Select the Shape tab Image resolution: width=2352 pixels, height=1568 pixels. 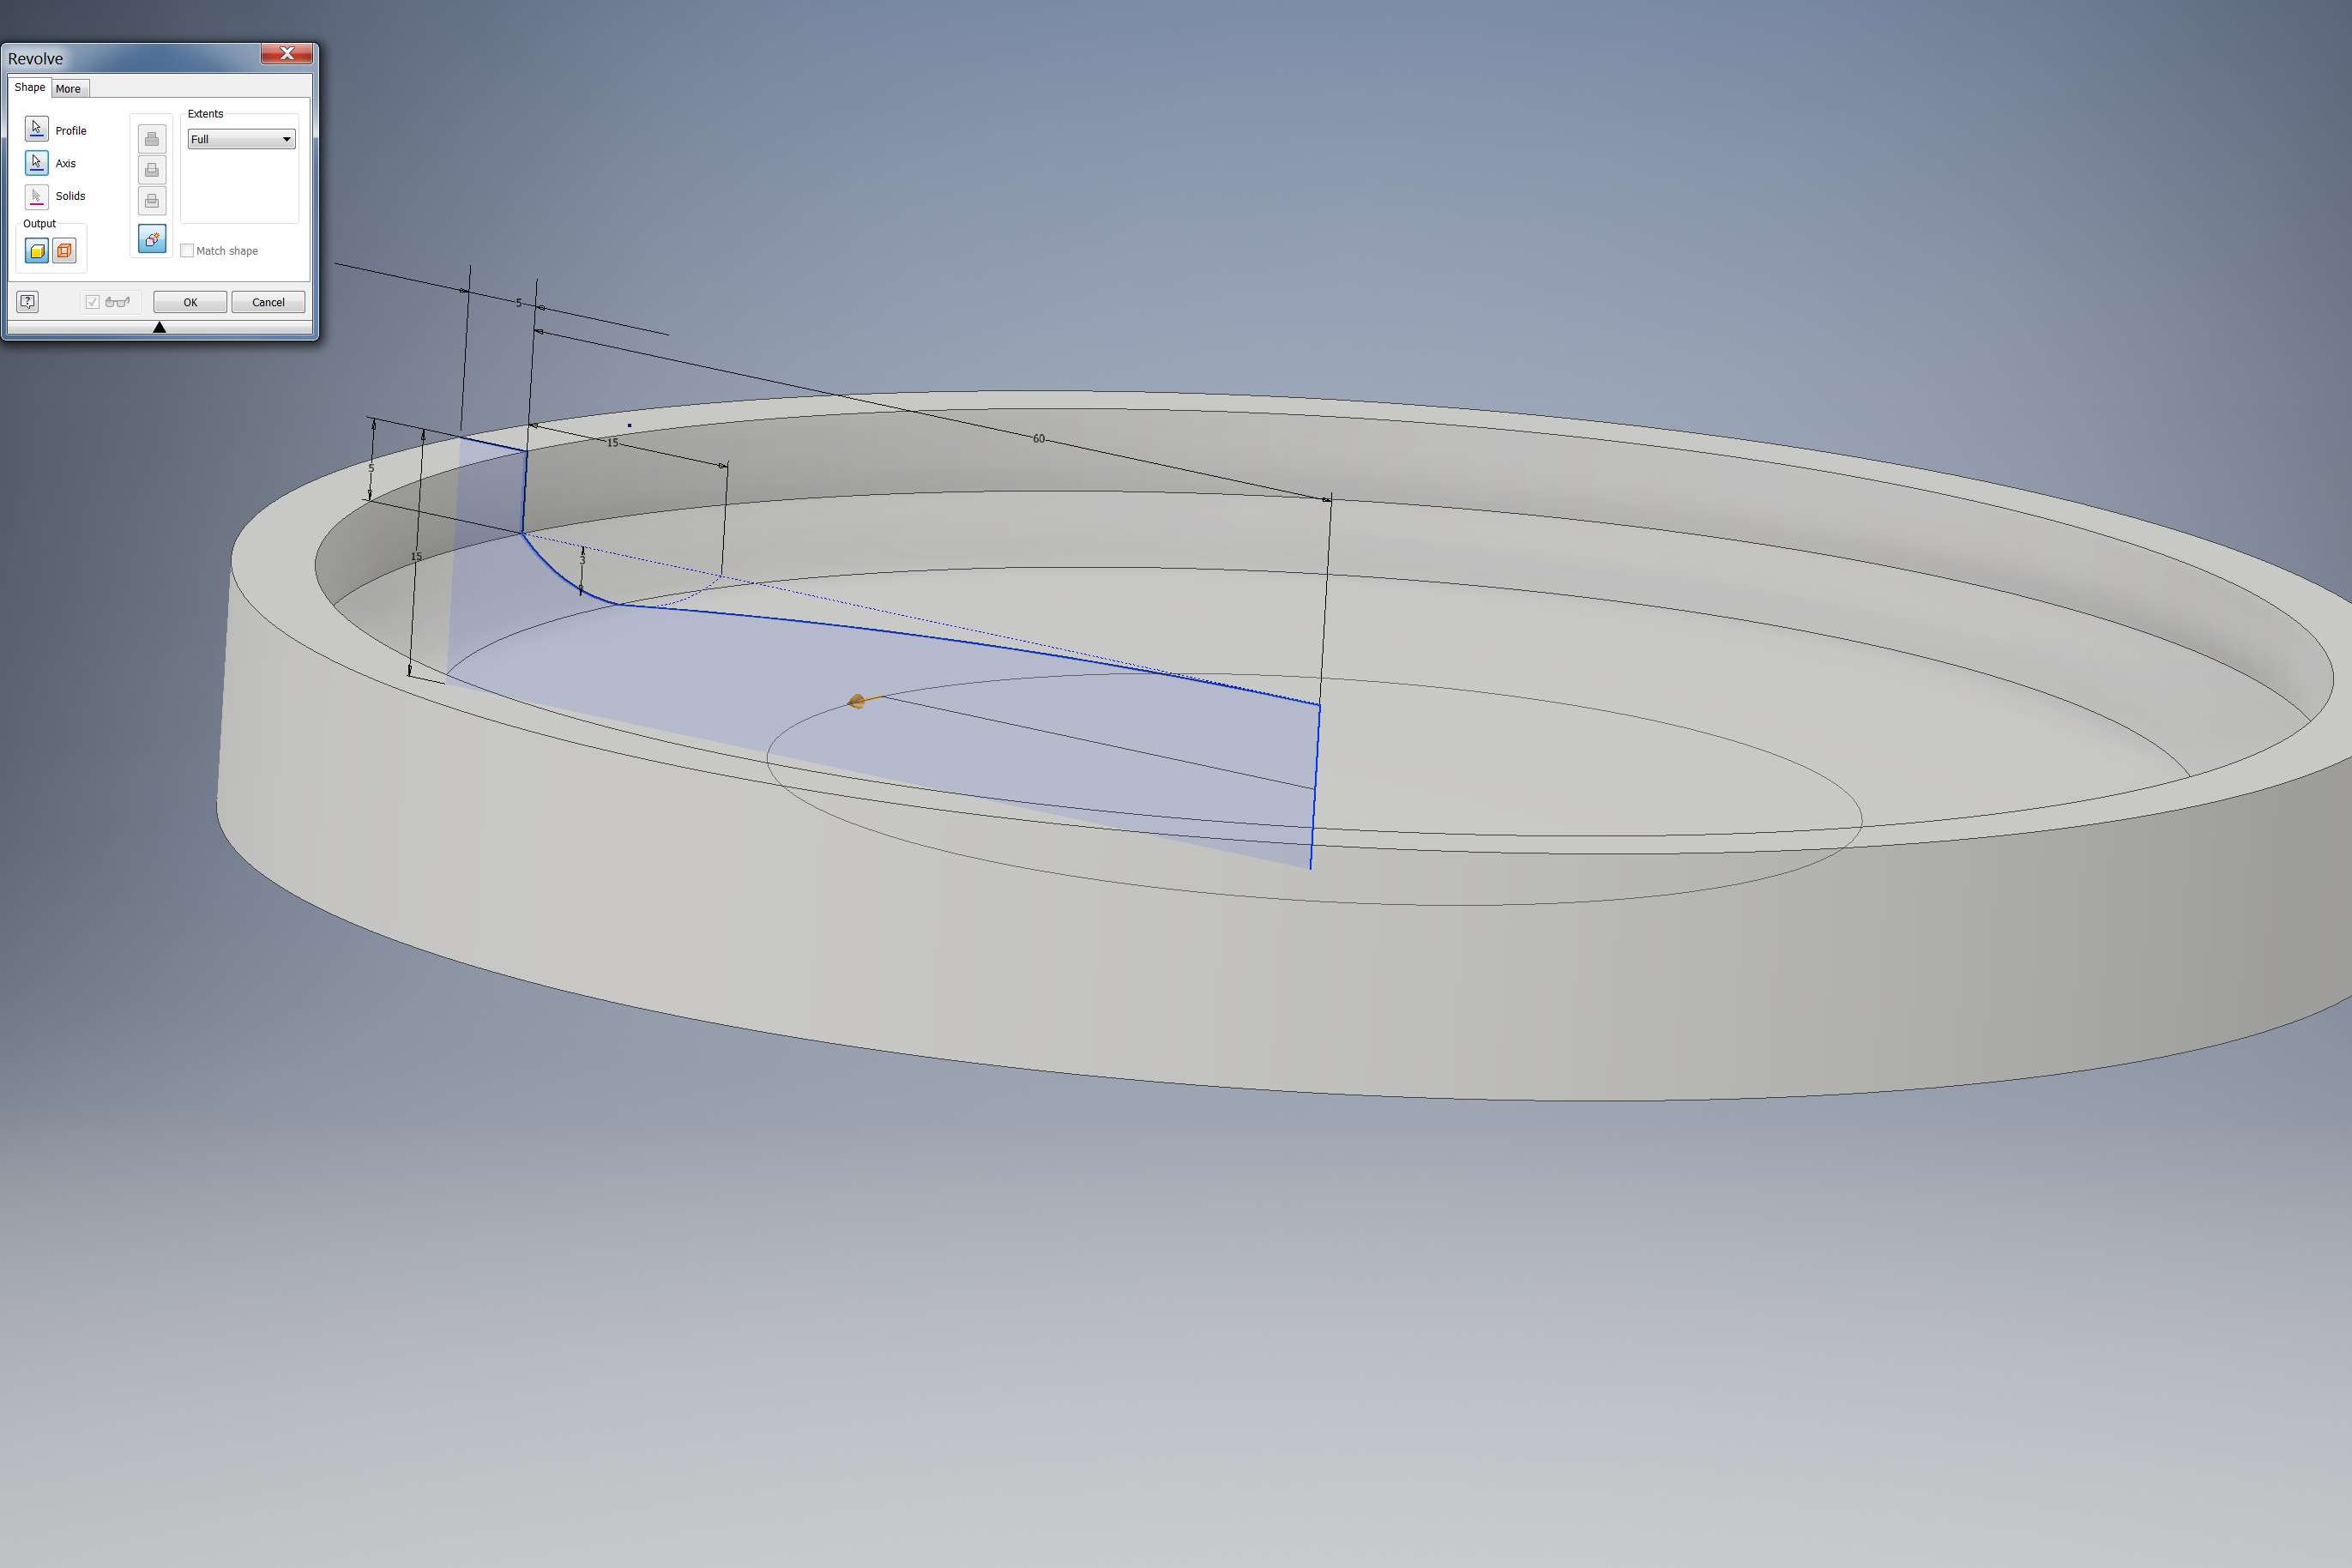point(29,88)
